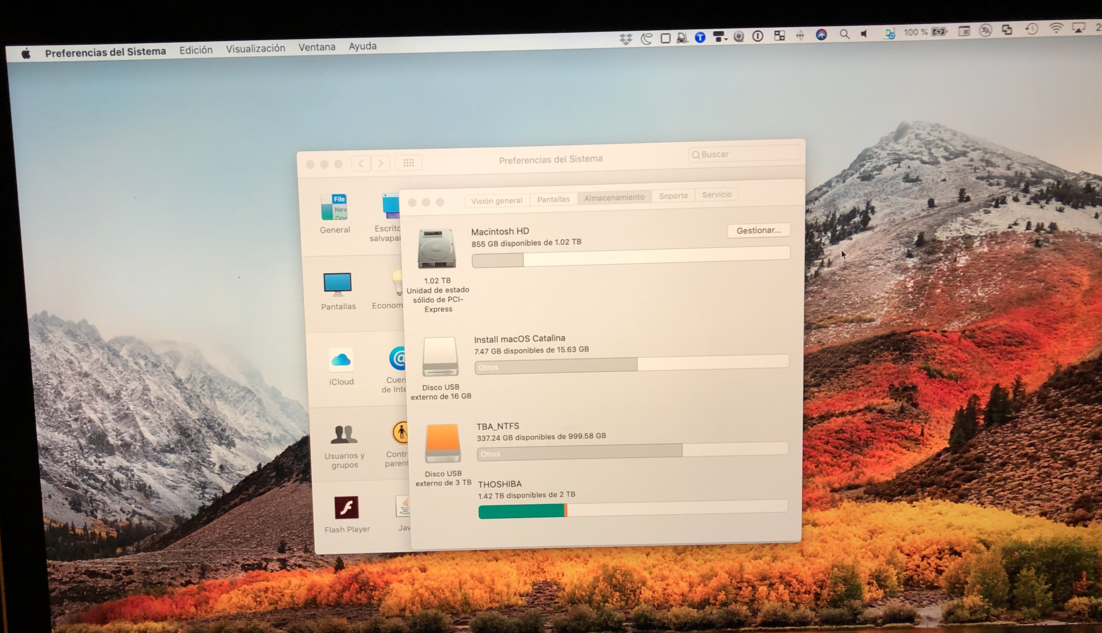Click the Macintosh HD storage bar
Screen dimensions: 1102x633
point(630,256)
